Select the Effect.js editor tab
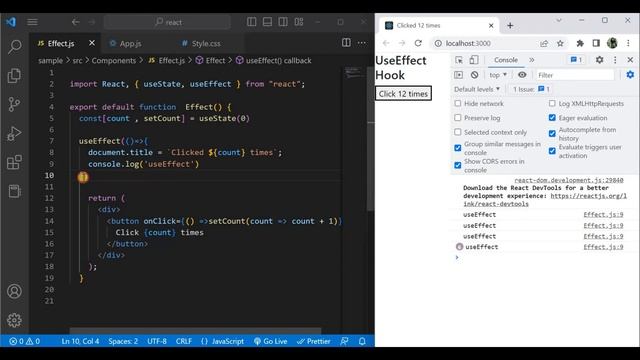Viewport: 640px width, 360px height. [61, 43]
